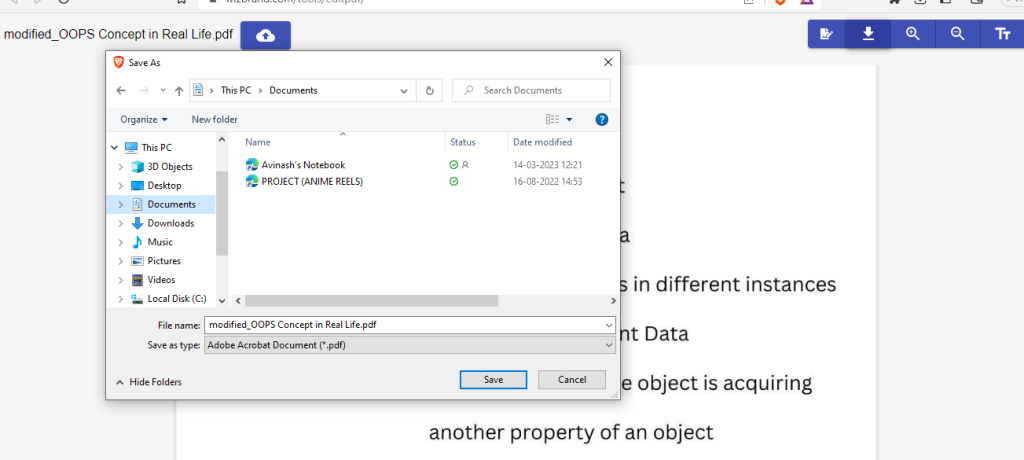Click the zoom out magnifier icon
This screenshot has height=460, width=1024.
click(958, 34)
